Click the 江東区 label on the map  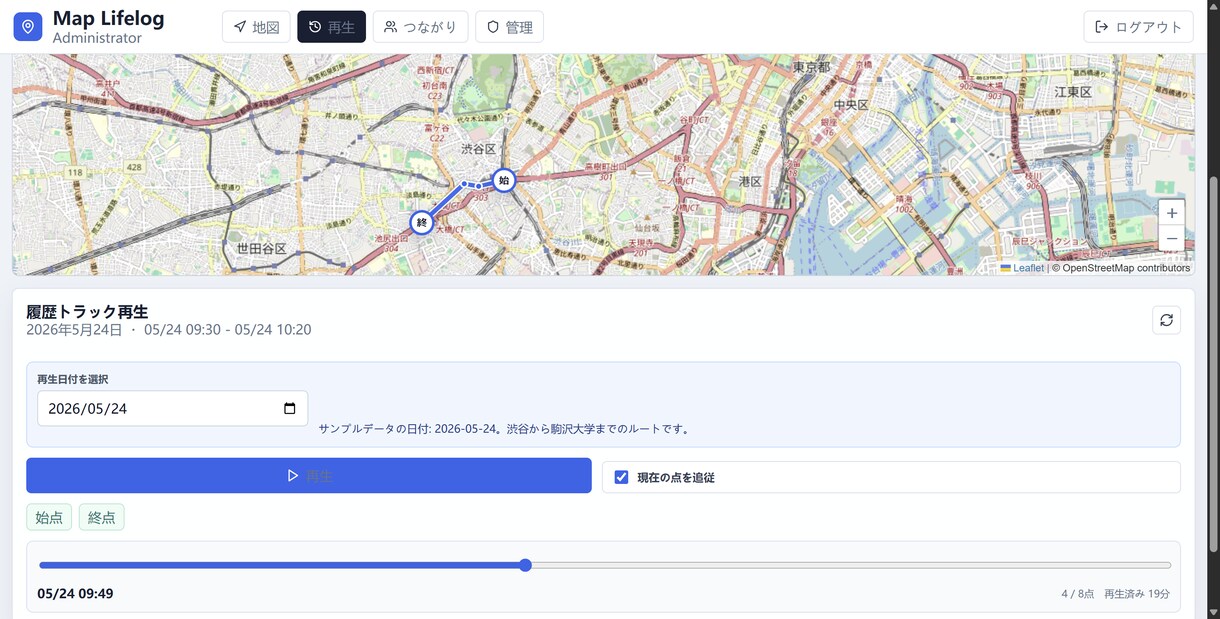coord(1073,91)
